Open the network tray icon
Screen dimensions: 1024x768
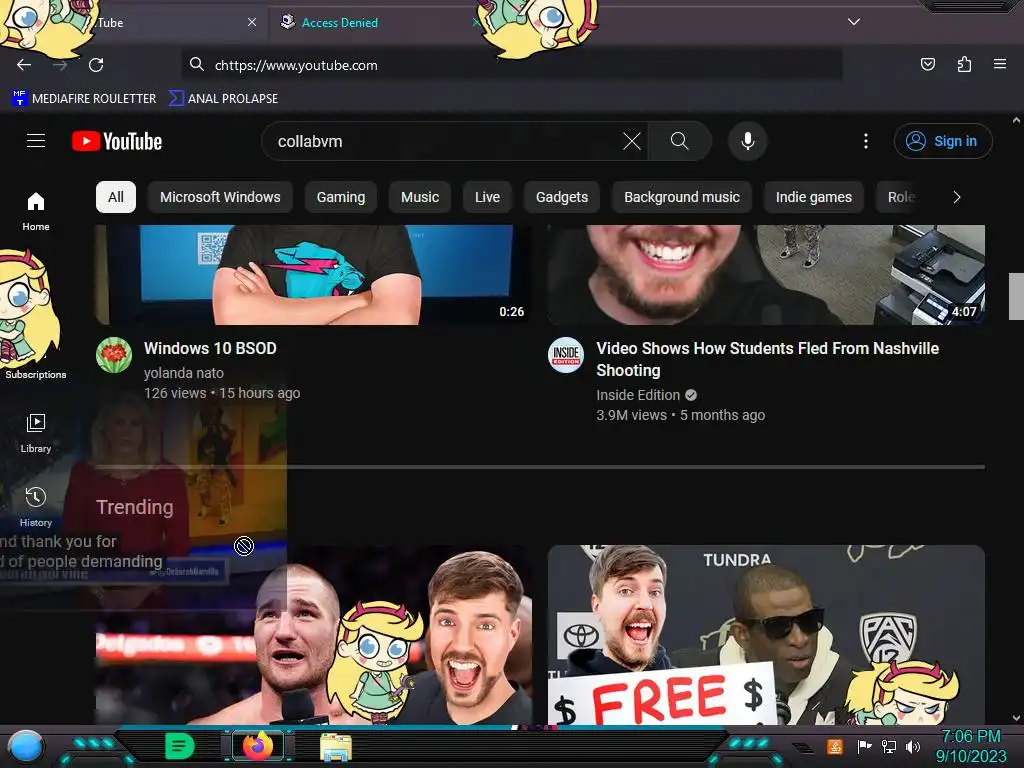coord(888,746)
